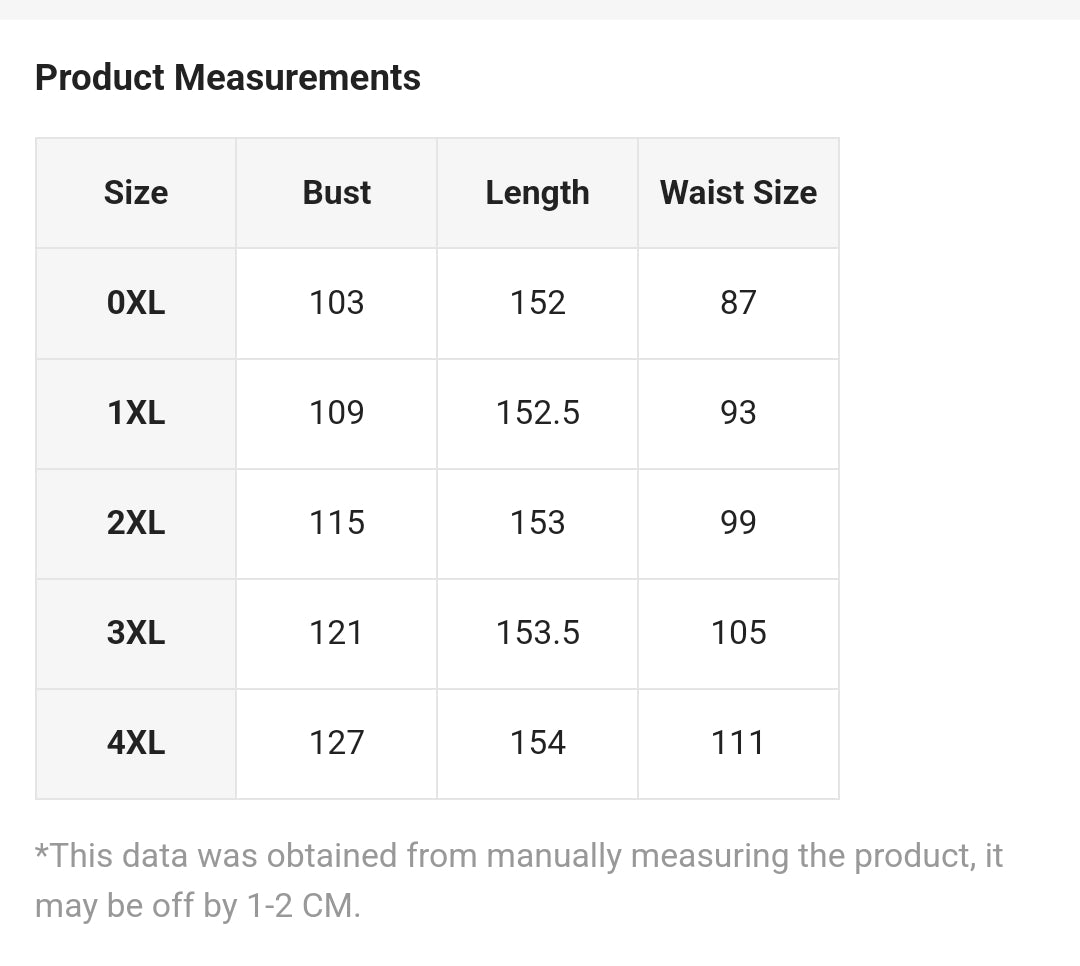This screenshot has width=1080, height=966.
Task: Select the Bust column header
Action: pos(337,193)
